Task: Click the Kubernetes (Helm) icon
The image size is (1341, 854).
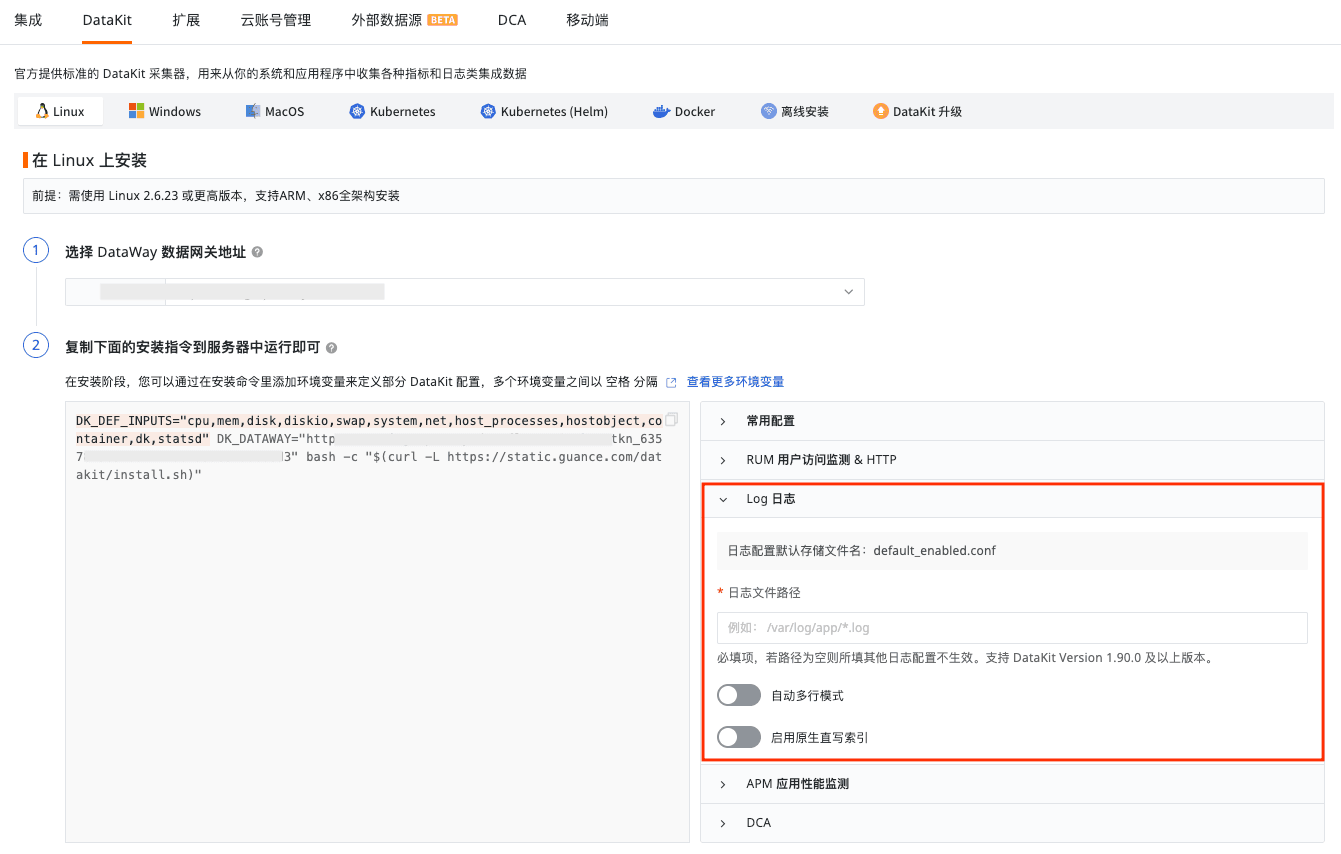Action: (x=488, y=111)
